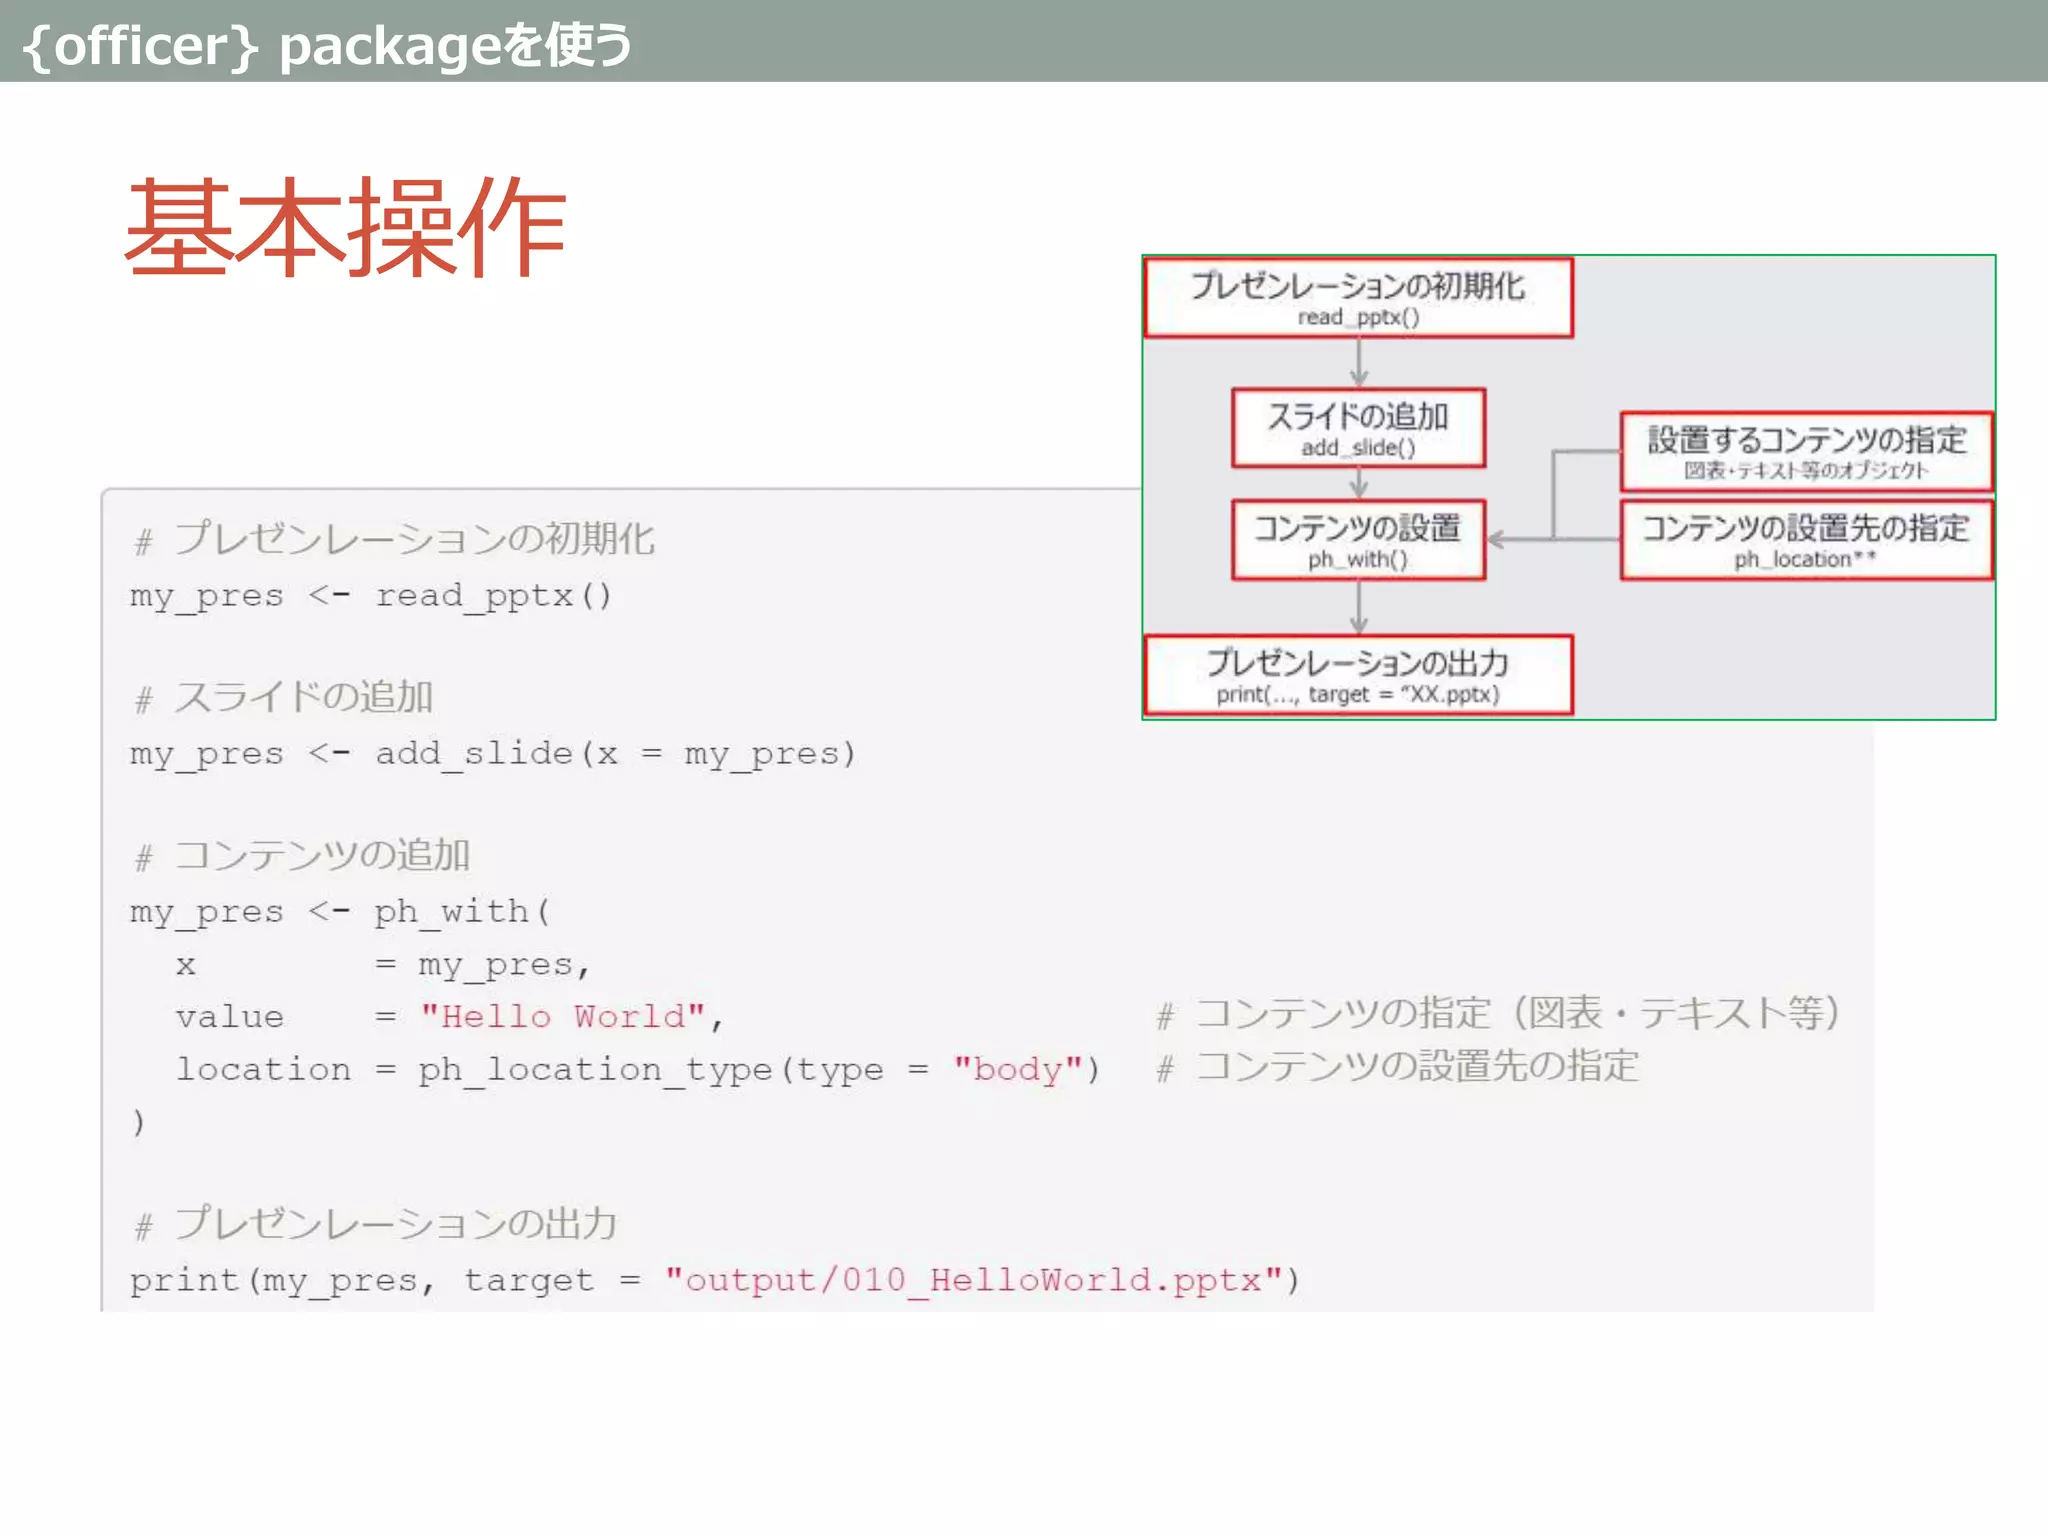The height and width of the screenshot is (1536, 2048).
Task: Click the code line 'my_pres <- read_pptx()'
Action: click(370, 596)
